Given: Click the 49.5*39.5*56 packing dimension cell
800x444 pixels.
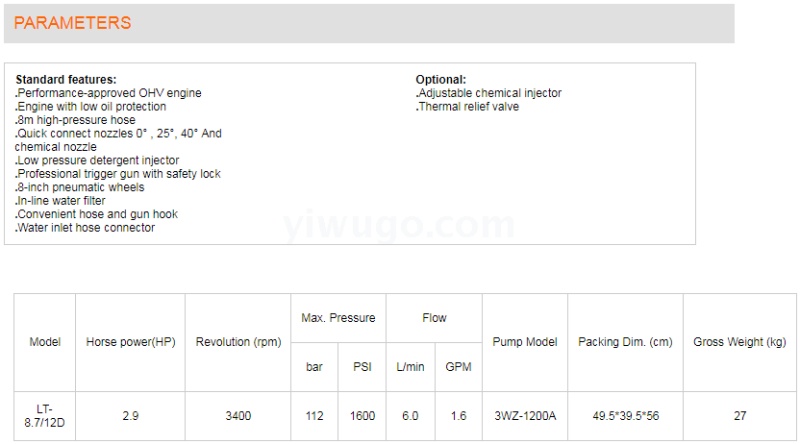Looking at the screenshot, I should pyautogui.click(x=625, y=415).
